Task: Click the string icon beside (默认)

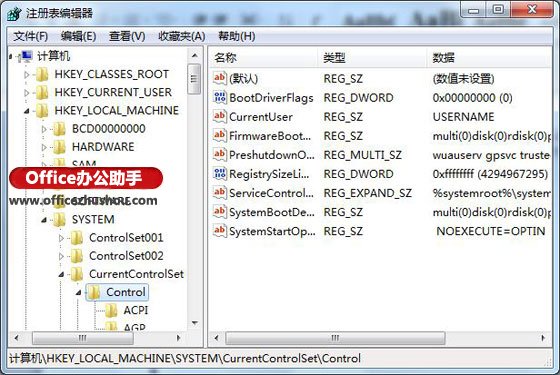Action: (x=219, y=78)
